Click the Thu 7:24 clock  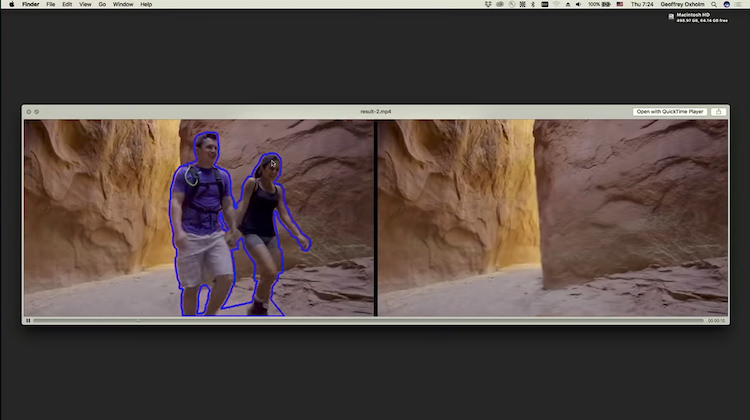[642, 4]
